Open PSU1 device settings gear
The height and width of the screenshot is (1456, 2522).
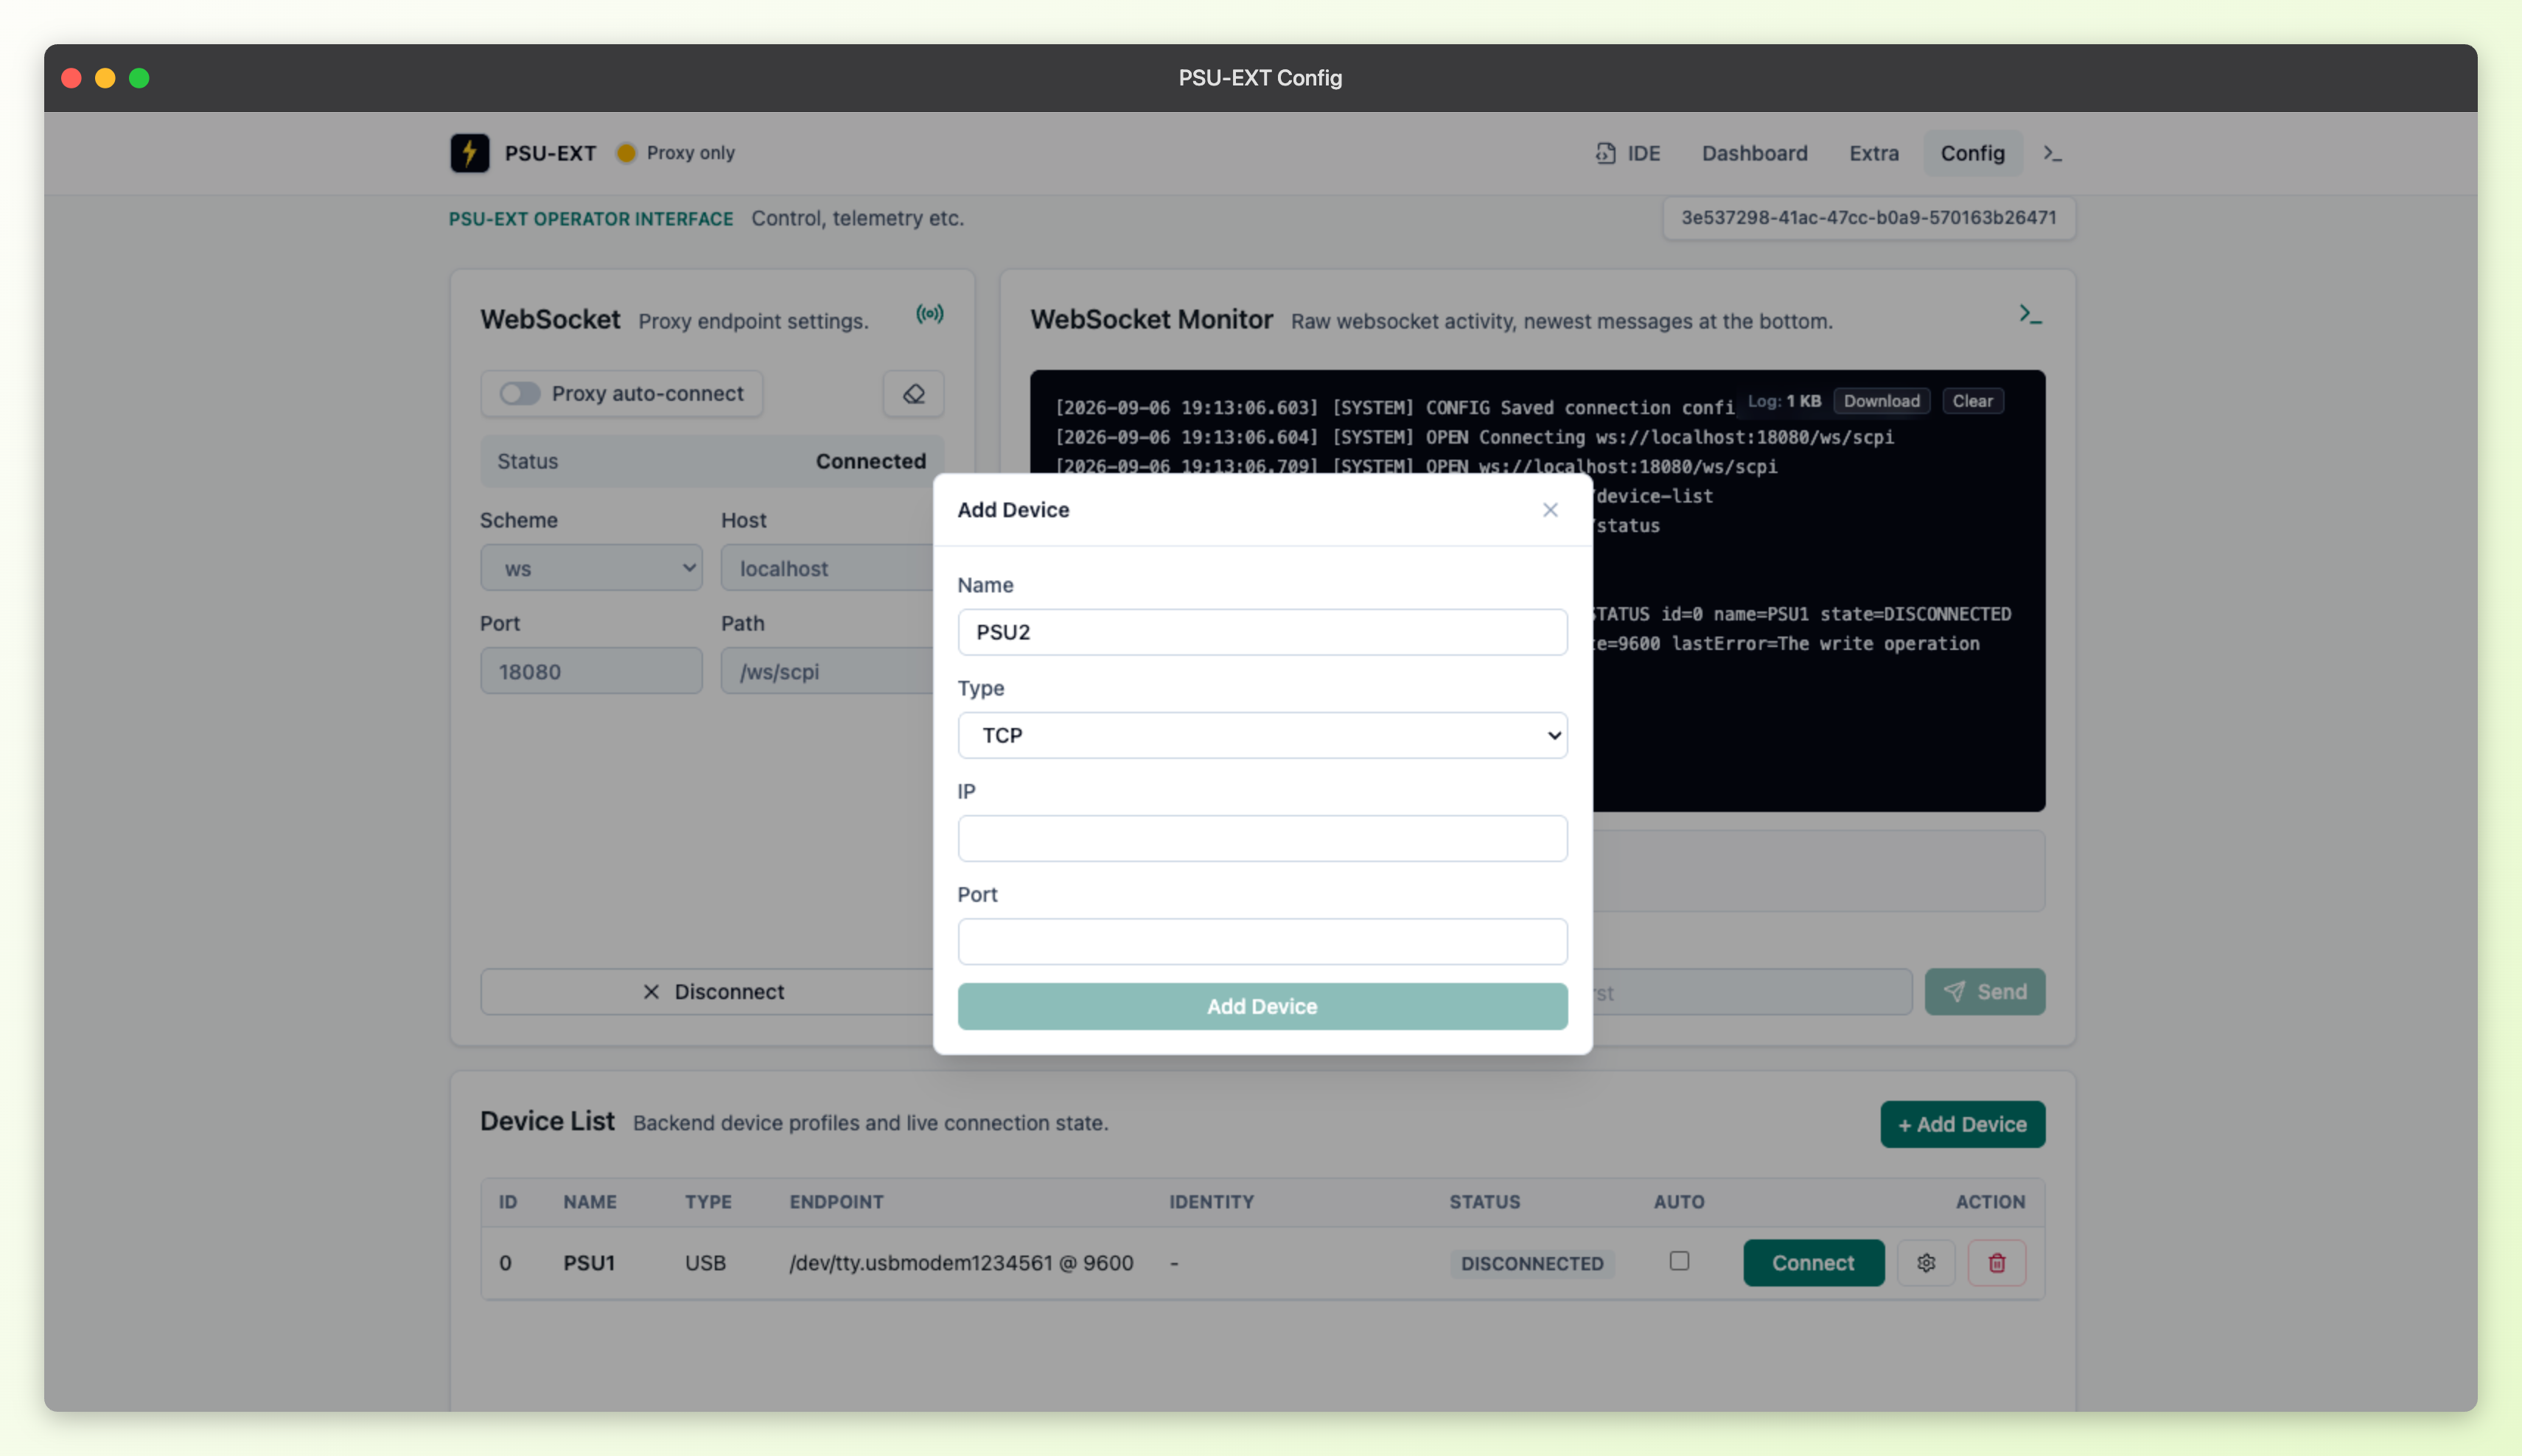[1926, 1263]
